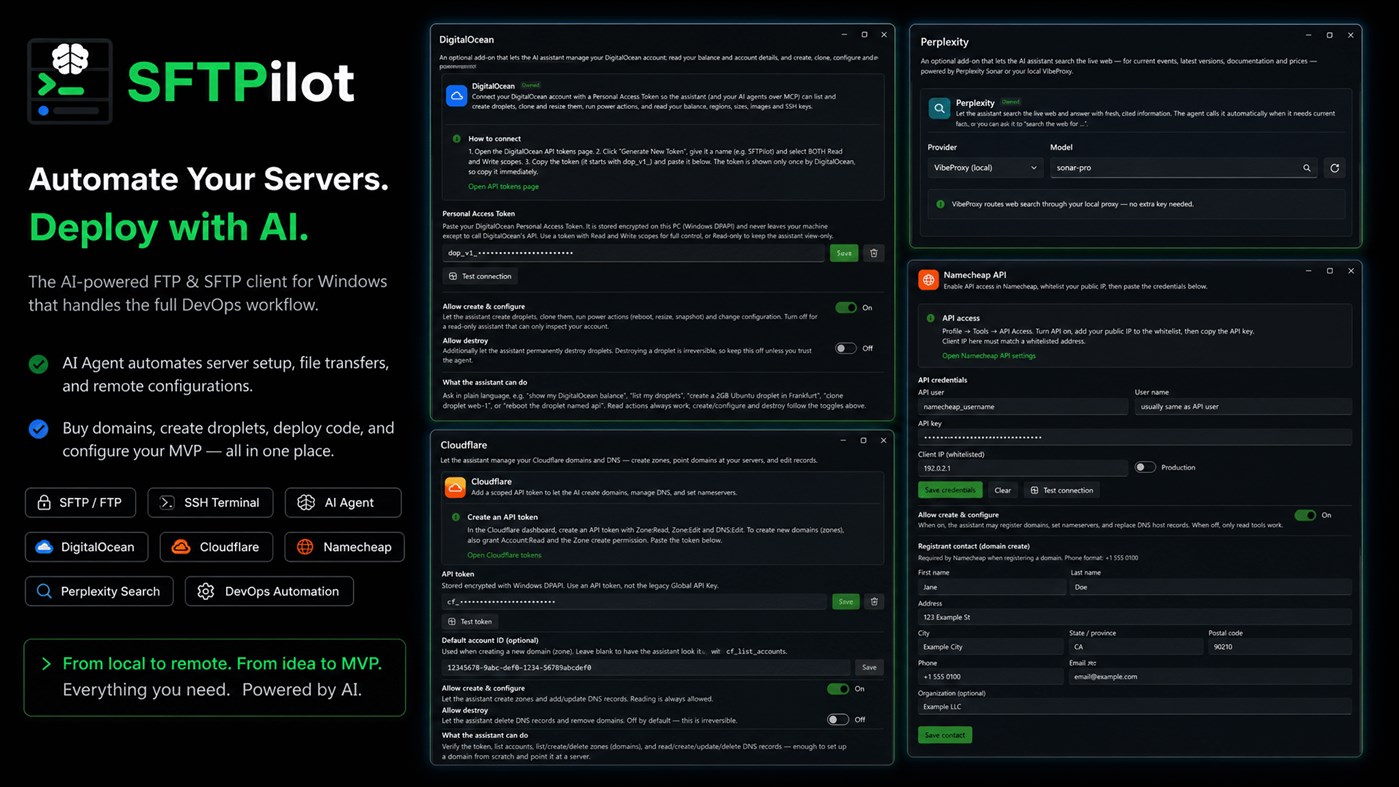Click the Perplexity search icon in Perplexity window

tap(939, 108)
